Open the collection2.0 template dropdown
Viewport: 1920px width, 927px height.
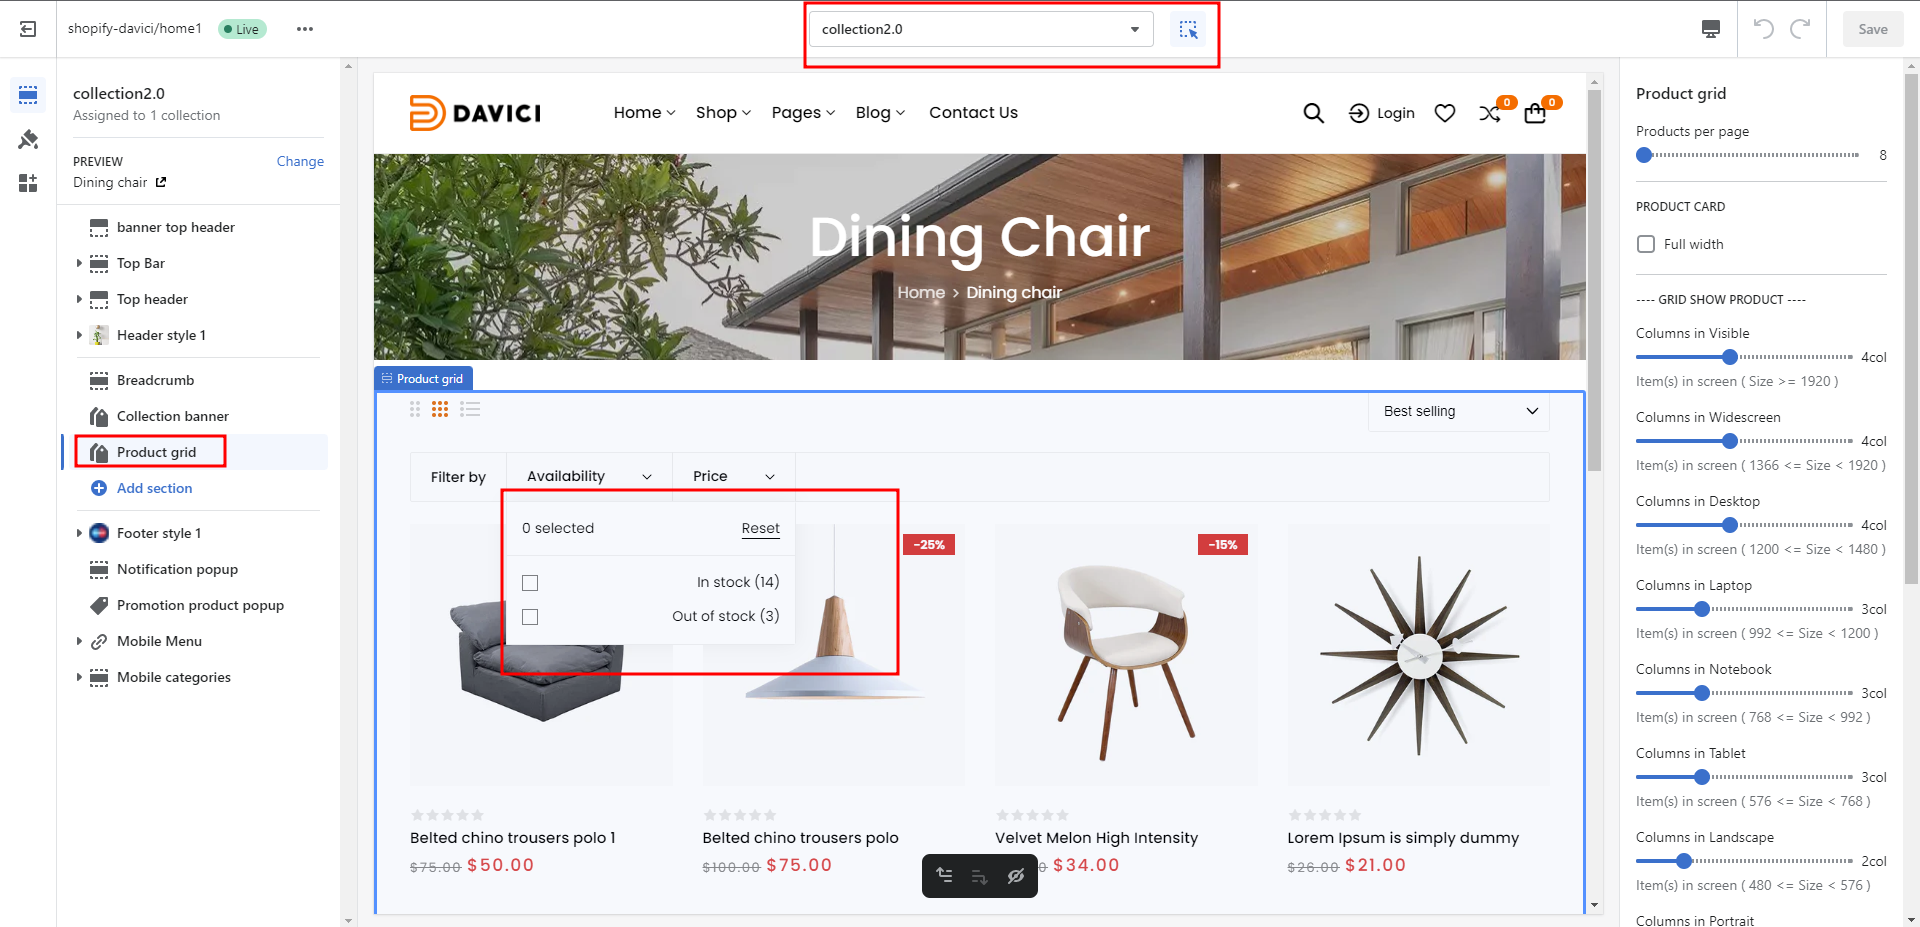coord(980,29)
